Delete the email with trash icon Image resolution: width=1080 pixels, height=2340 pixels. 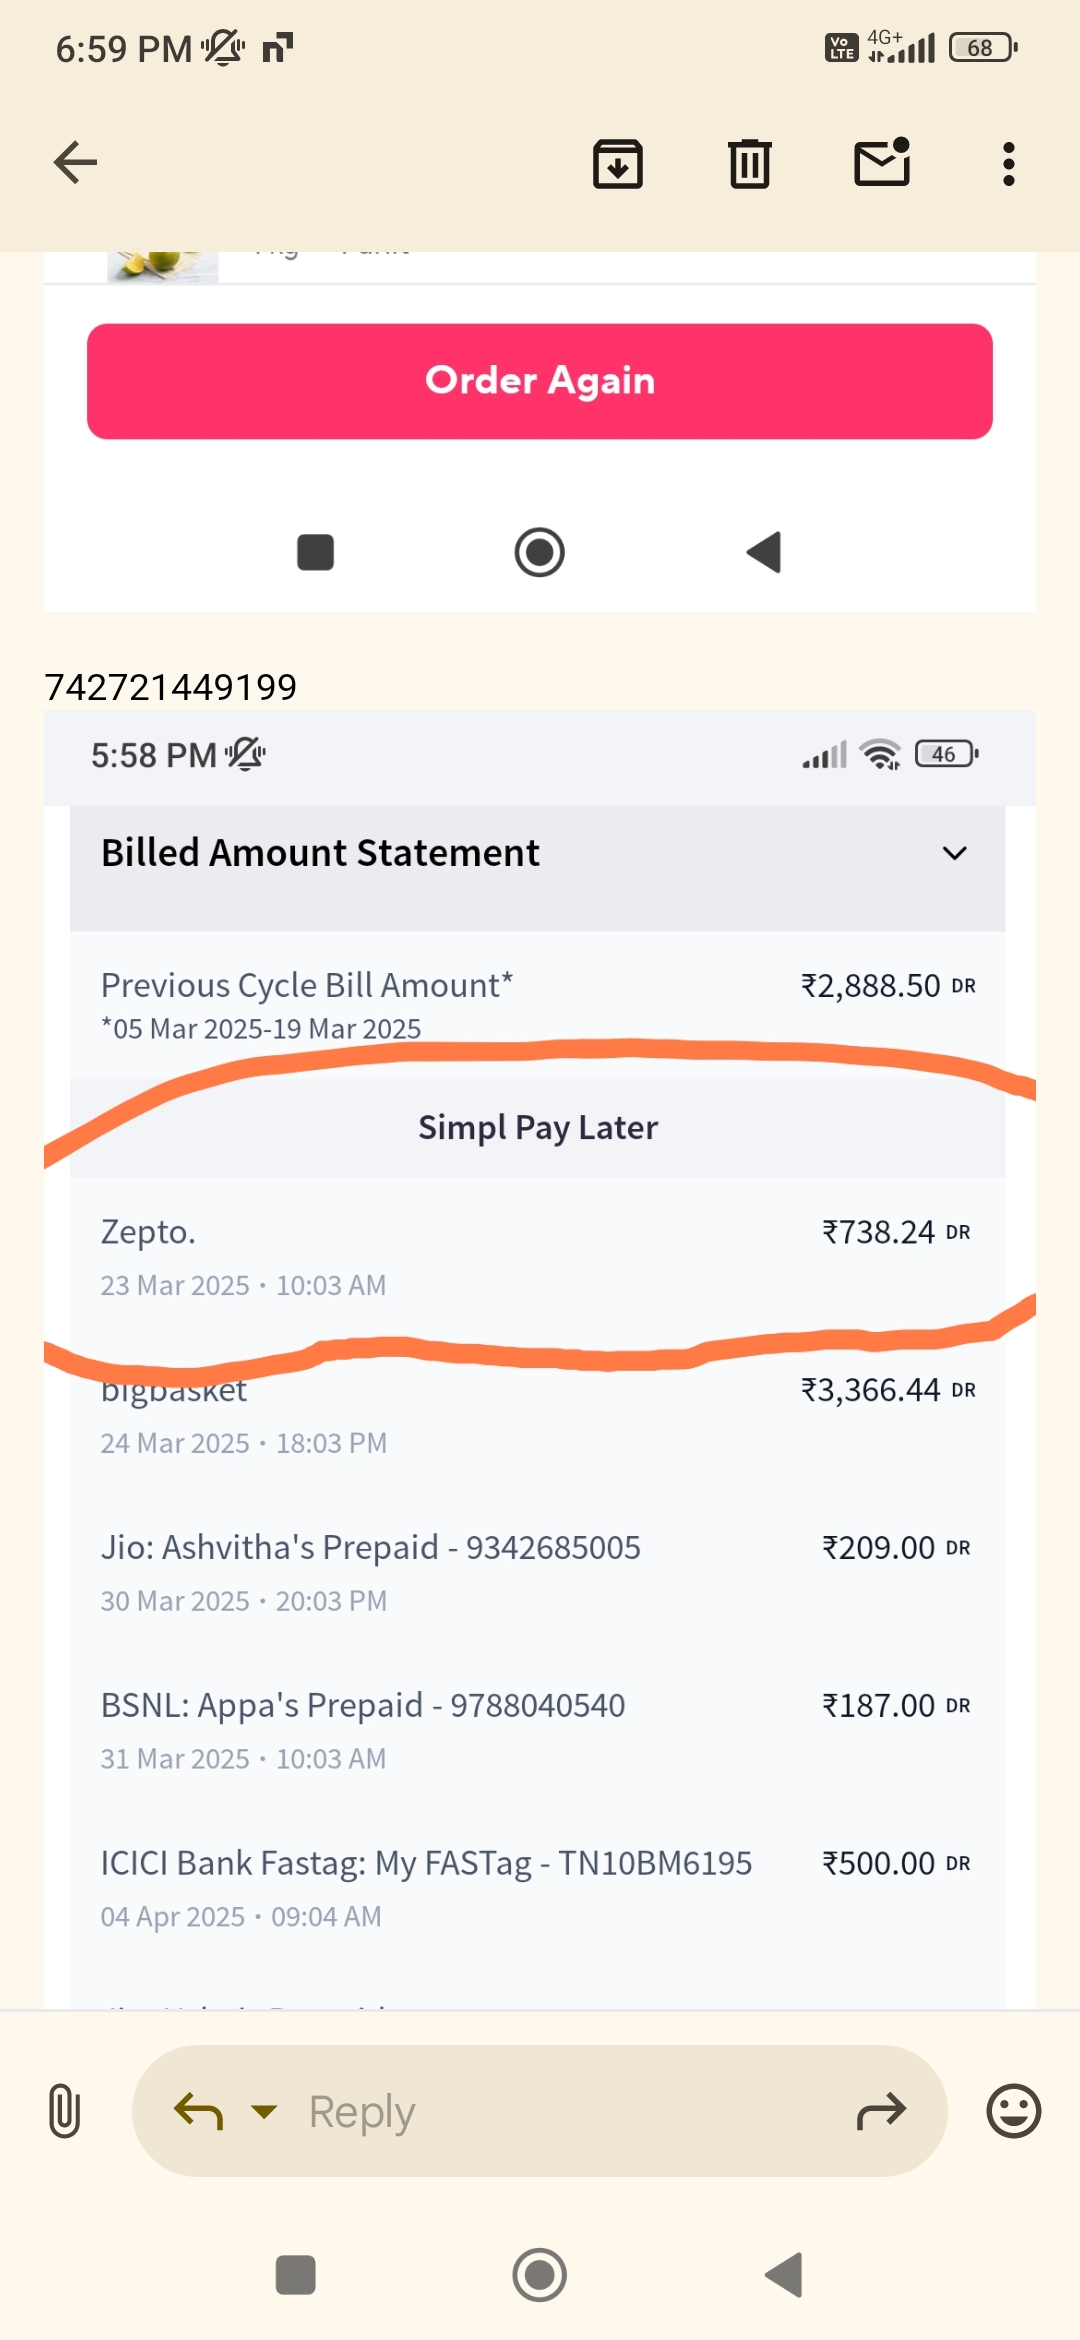tap(749, 164)
